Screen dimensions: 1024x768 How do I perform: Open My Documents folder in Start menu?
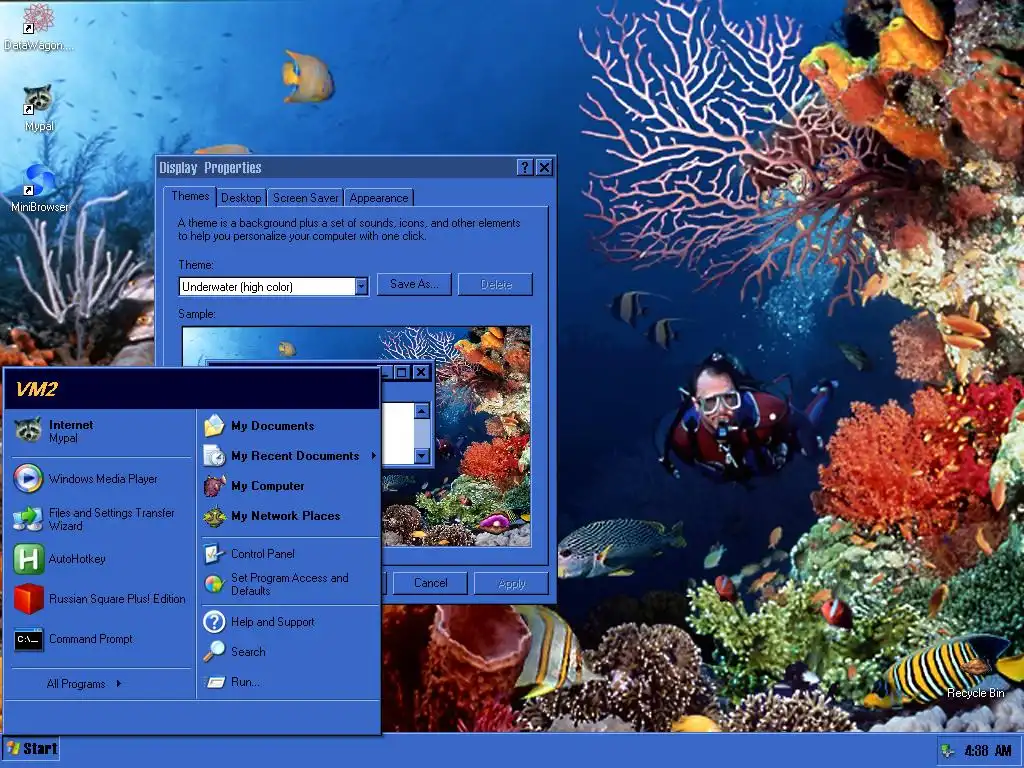pos(290,426)
